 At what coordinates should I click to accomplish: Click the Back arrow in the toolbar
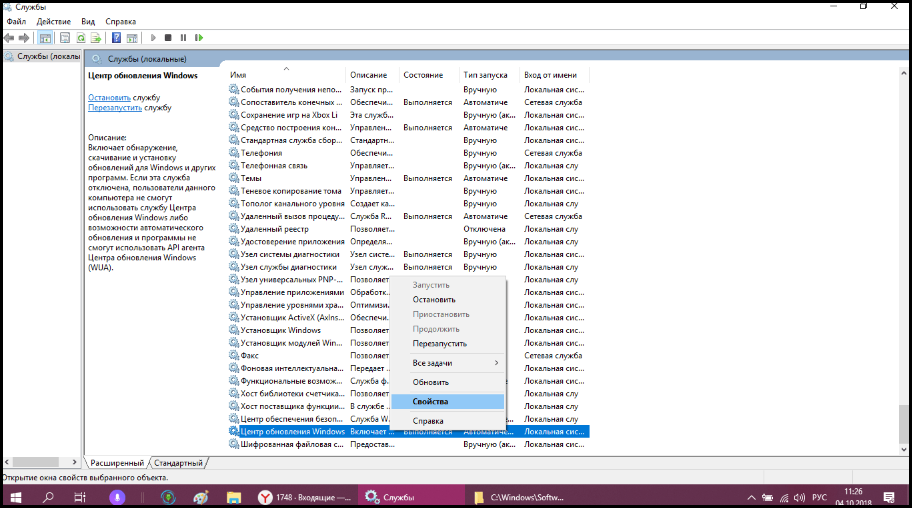(x=9, y=38)
